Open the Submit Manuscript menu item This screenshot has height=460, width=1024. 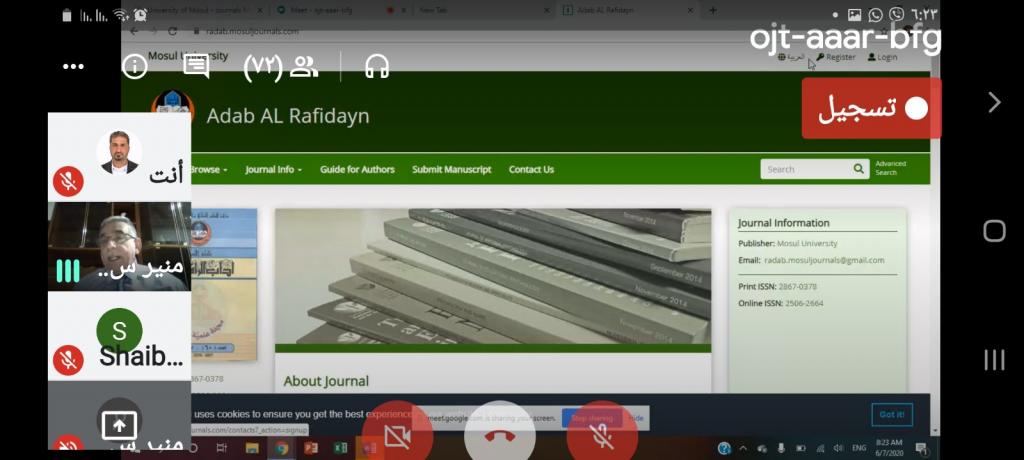coord(451,170)
